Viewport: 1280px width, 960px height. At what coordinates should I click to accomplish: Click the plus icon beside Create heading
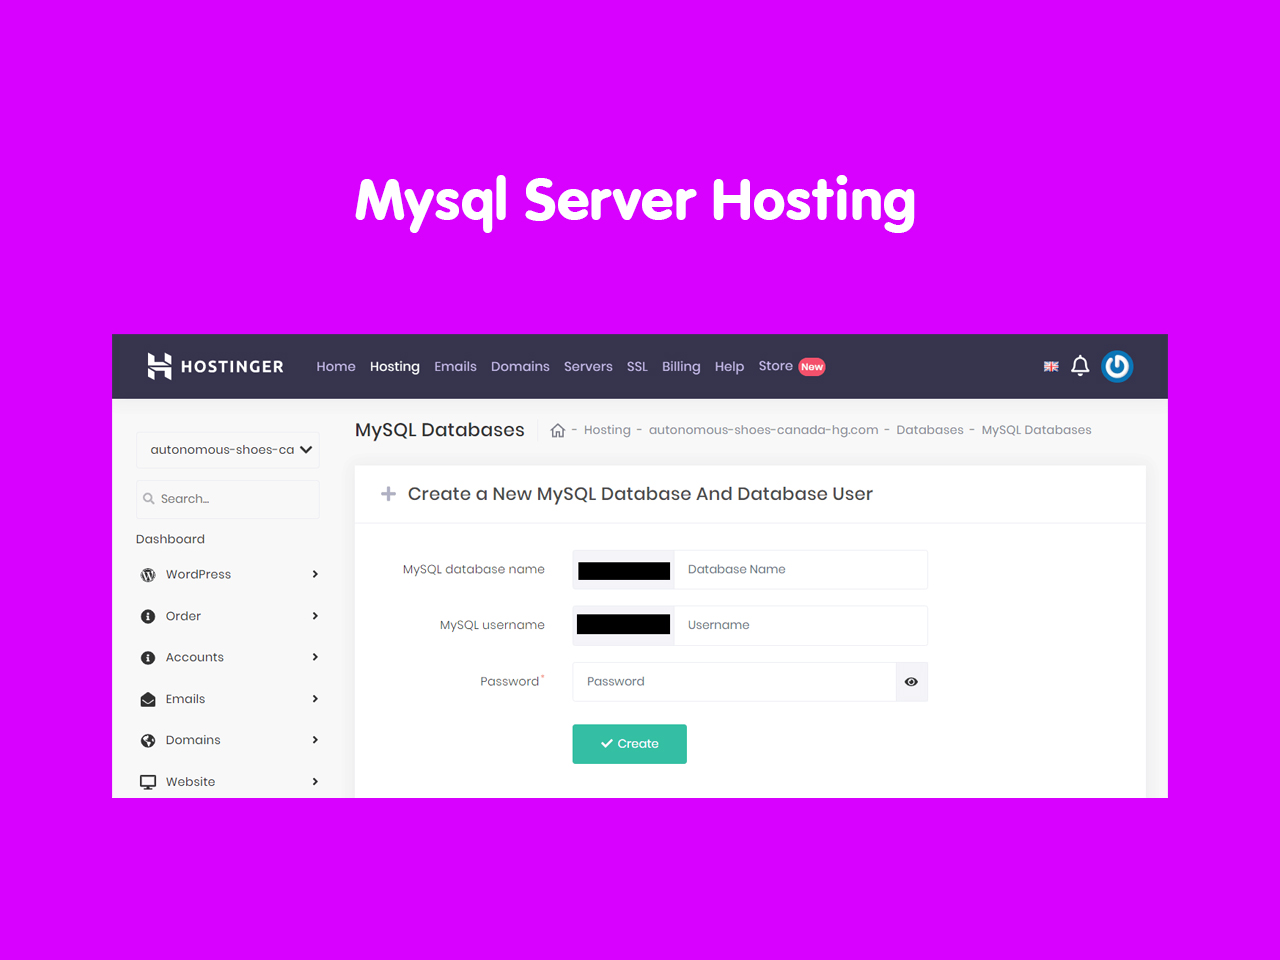coord(388,494)
